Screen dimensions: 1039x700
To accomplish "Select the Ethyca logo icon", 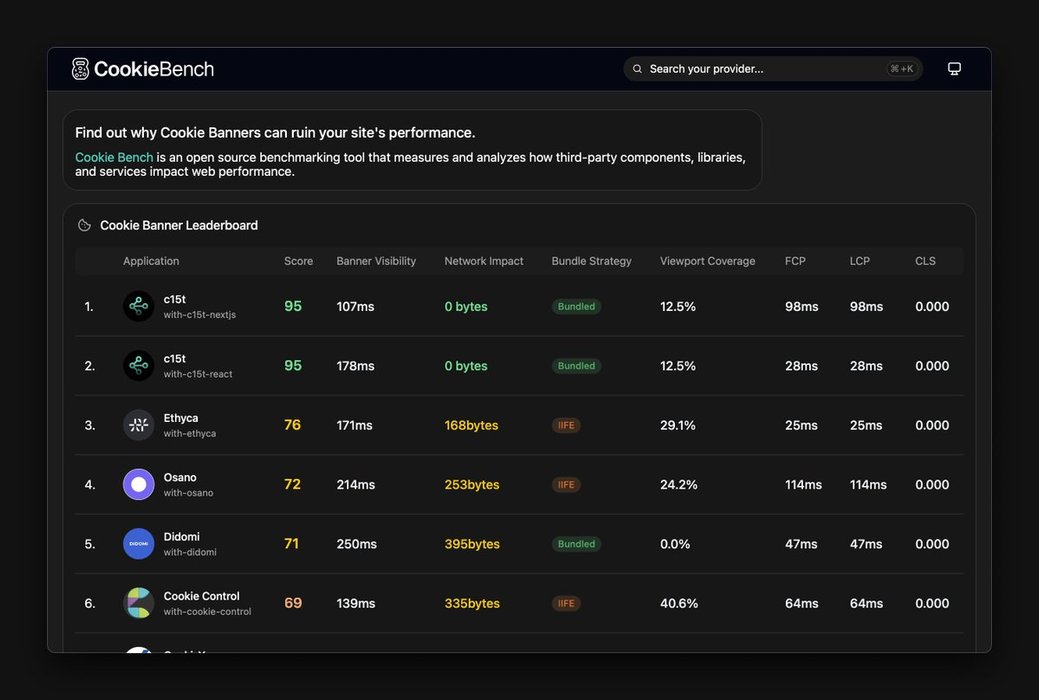I will 138,425.
